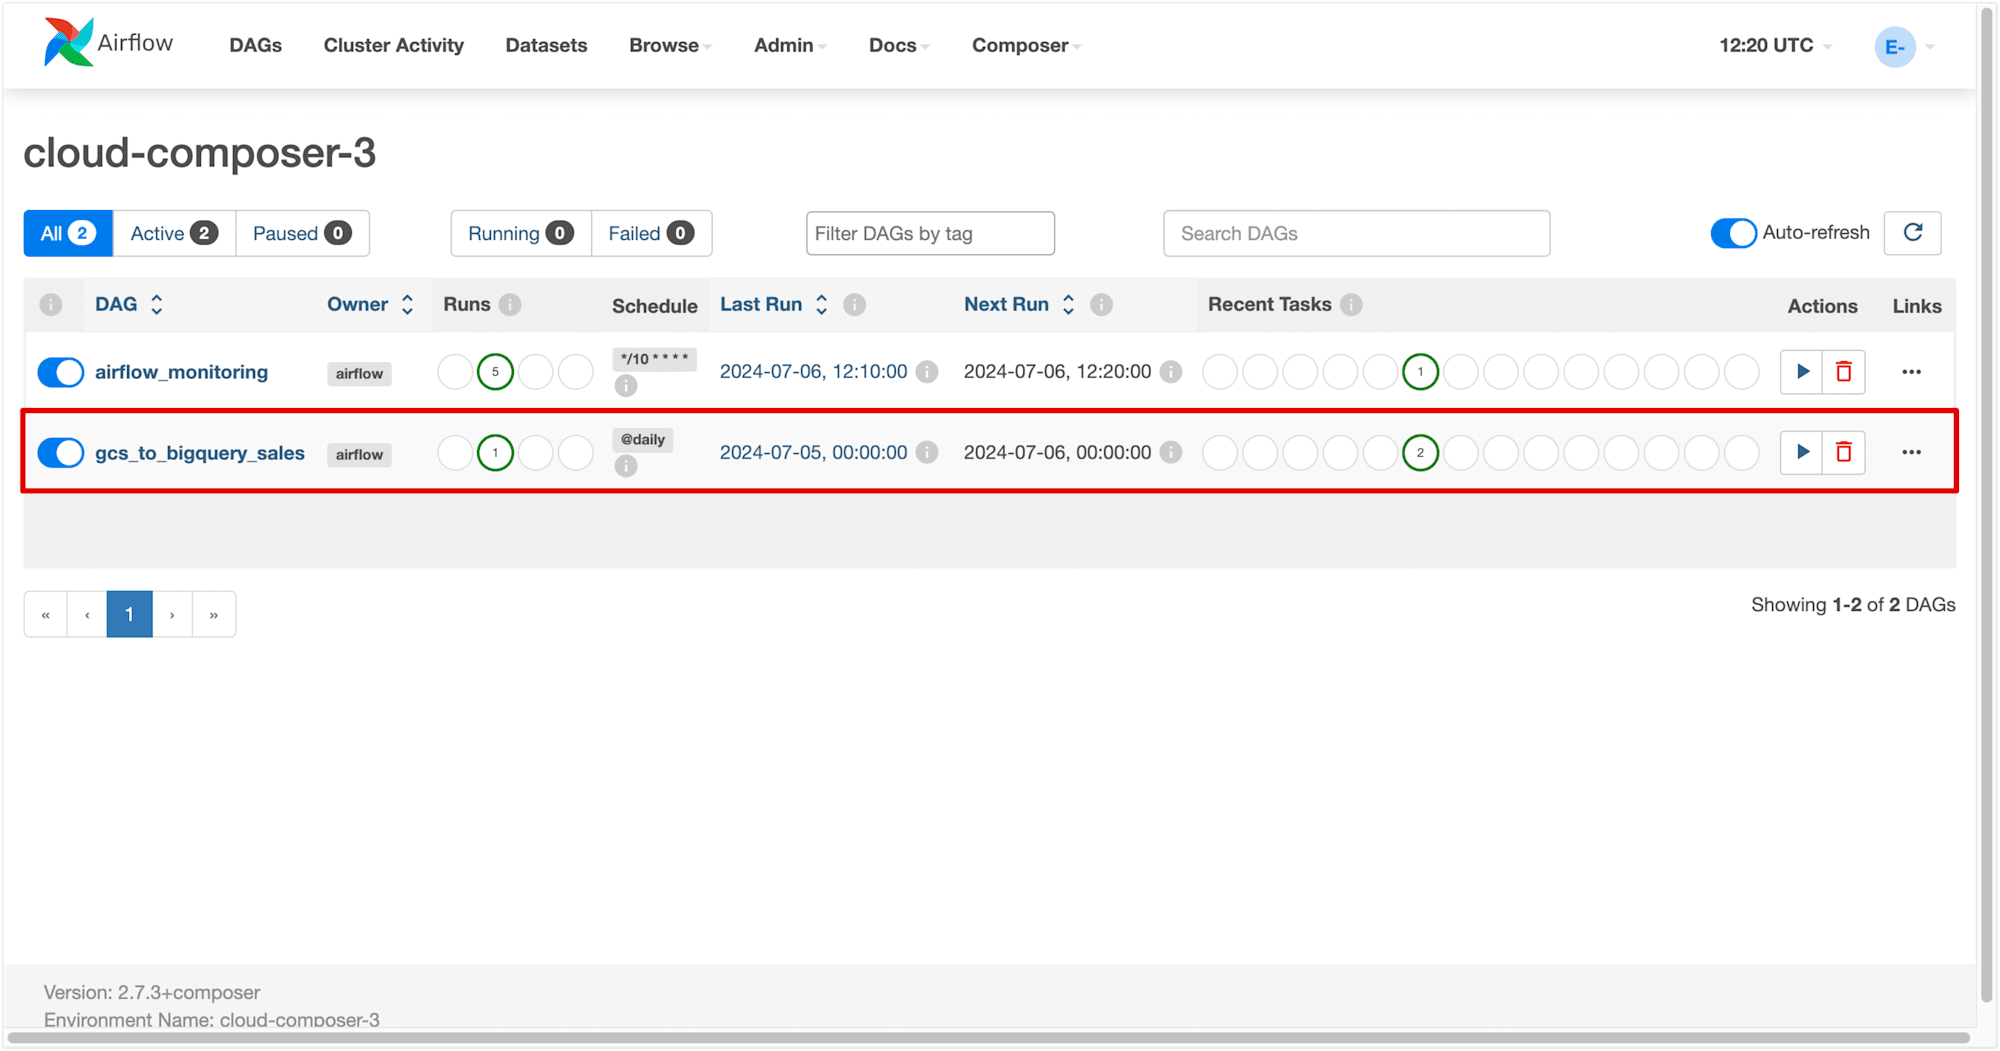This screenshot has width=2000, height=1051.
Task: Click the info icon beside Last Run header
Action: click(x=854, y=305)
